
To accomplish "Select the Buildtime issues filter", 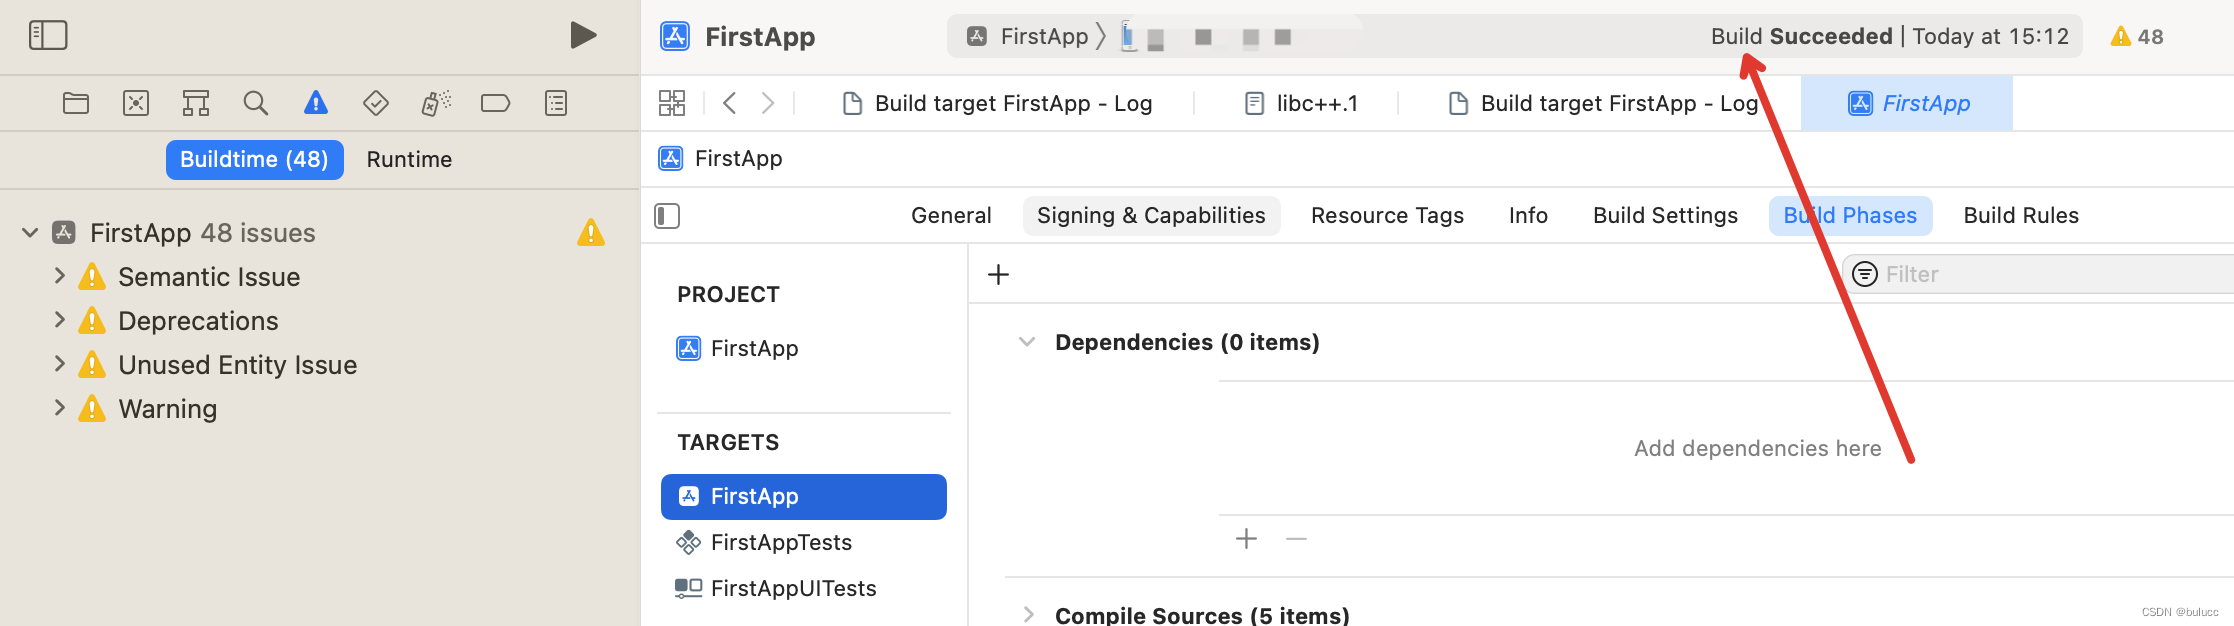I will click(x=254, y=159).
